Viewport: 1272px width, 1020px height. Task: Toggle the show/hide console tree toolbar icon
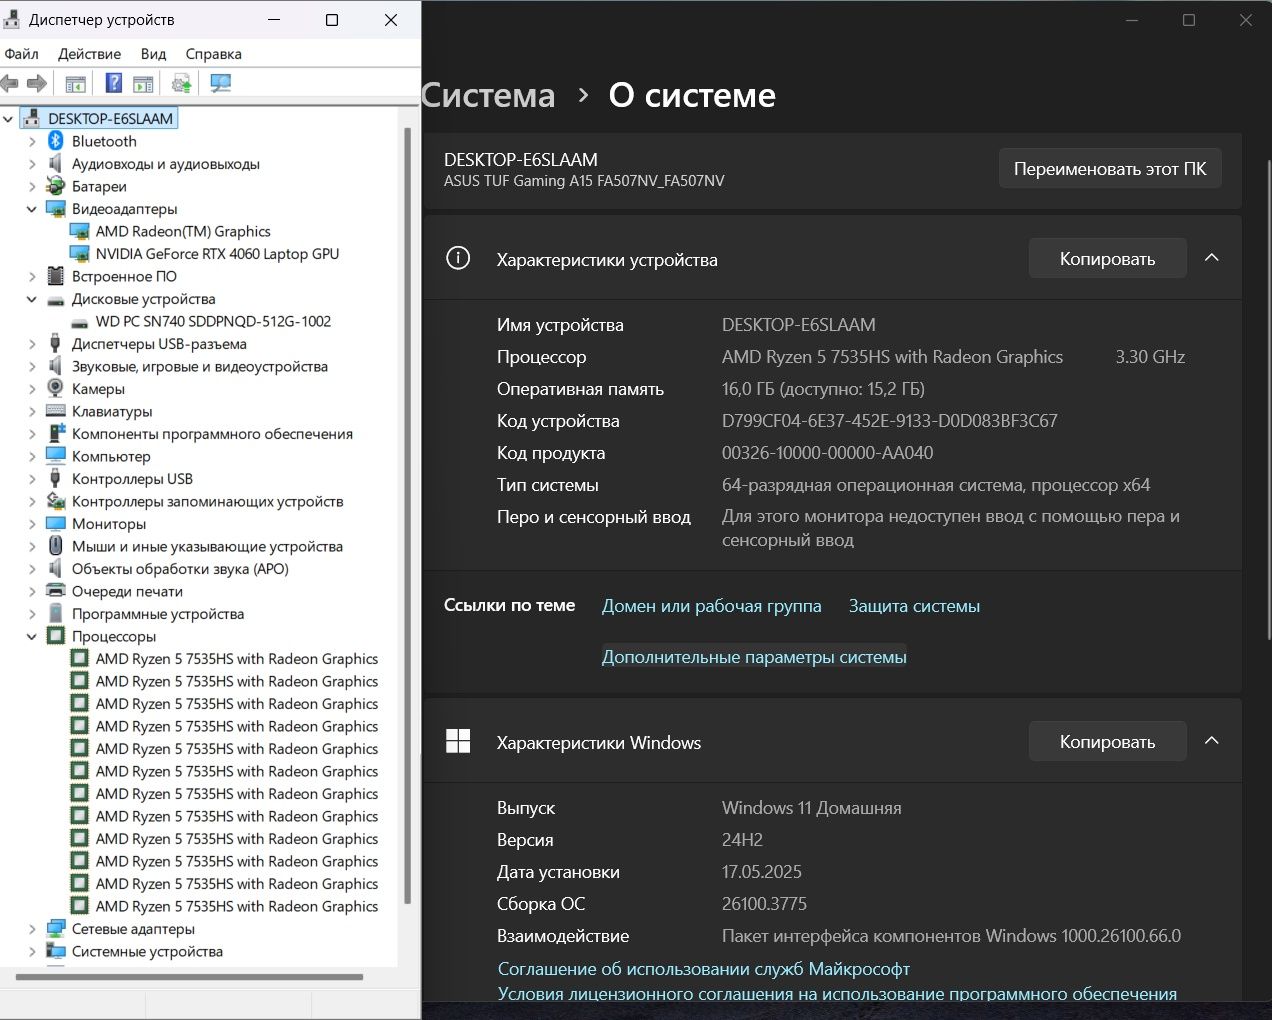coord(75,84)
